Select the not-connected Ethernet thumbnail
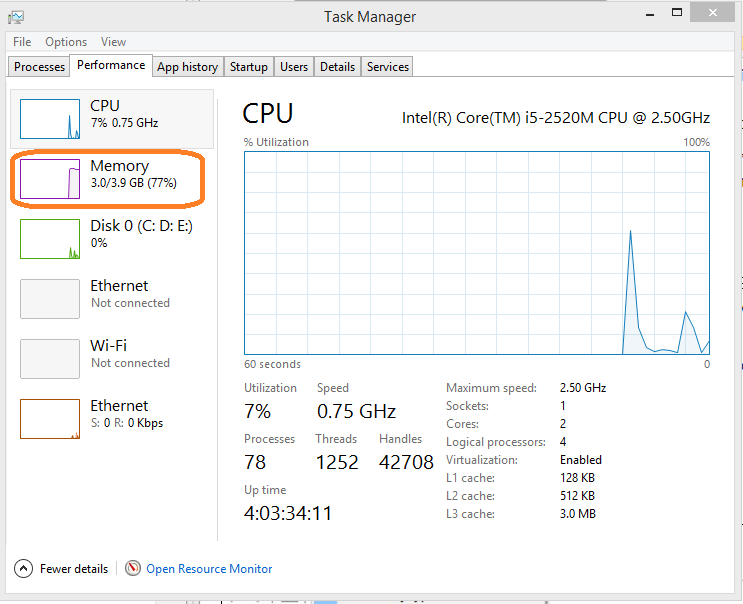 pos(50,299)
